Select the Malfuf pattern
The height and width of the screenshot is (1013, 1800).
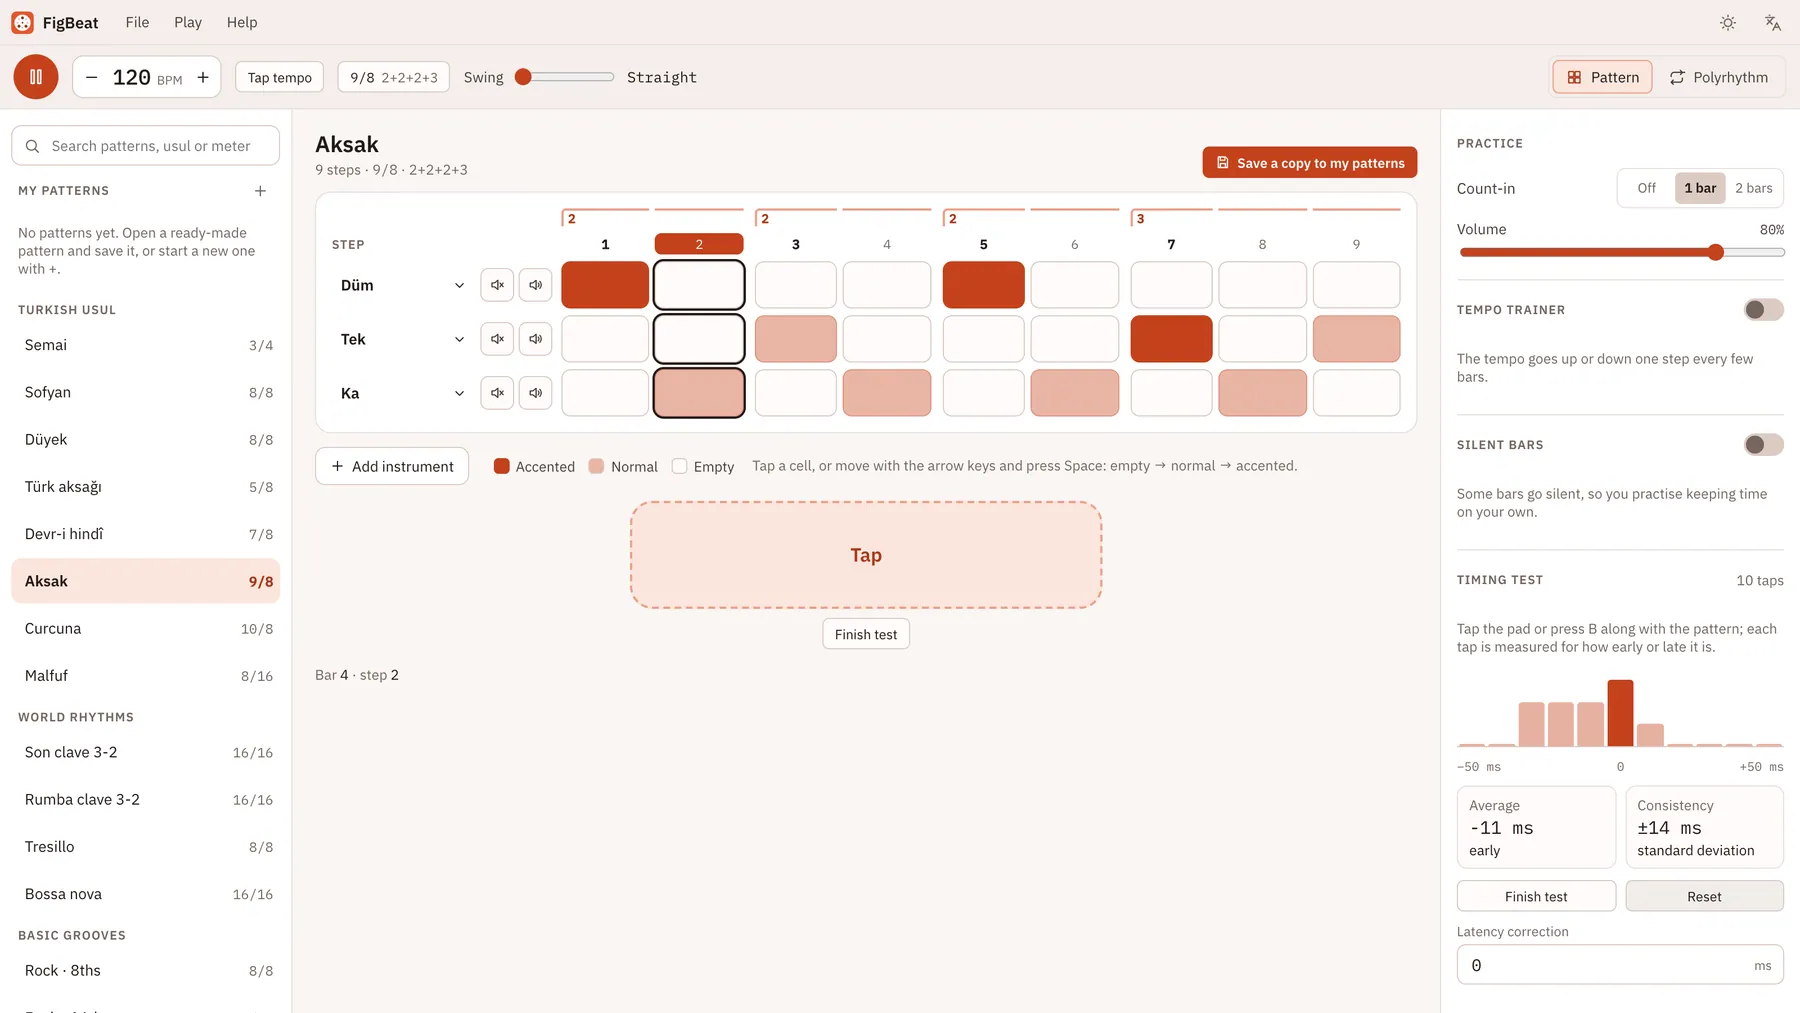click(x=146, y=676)
